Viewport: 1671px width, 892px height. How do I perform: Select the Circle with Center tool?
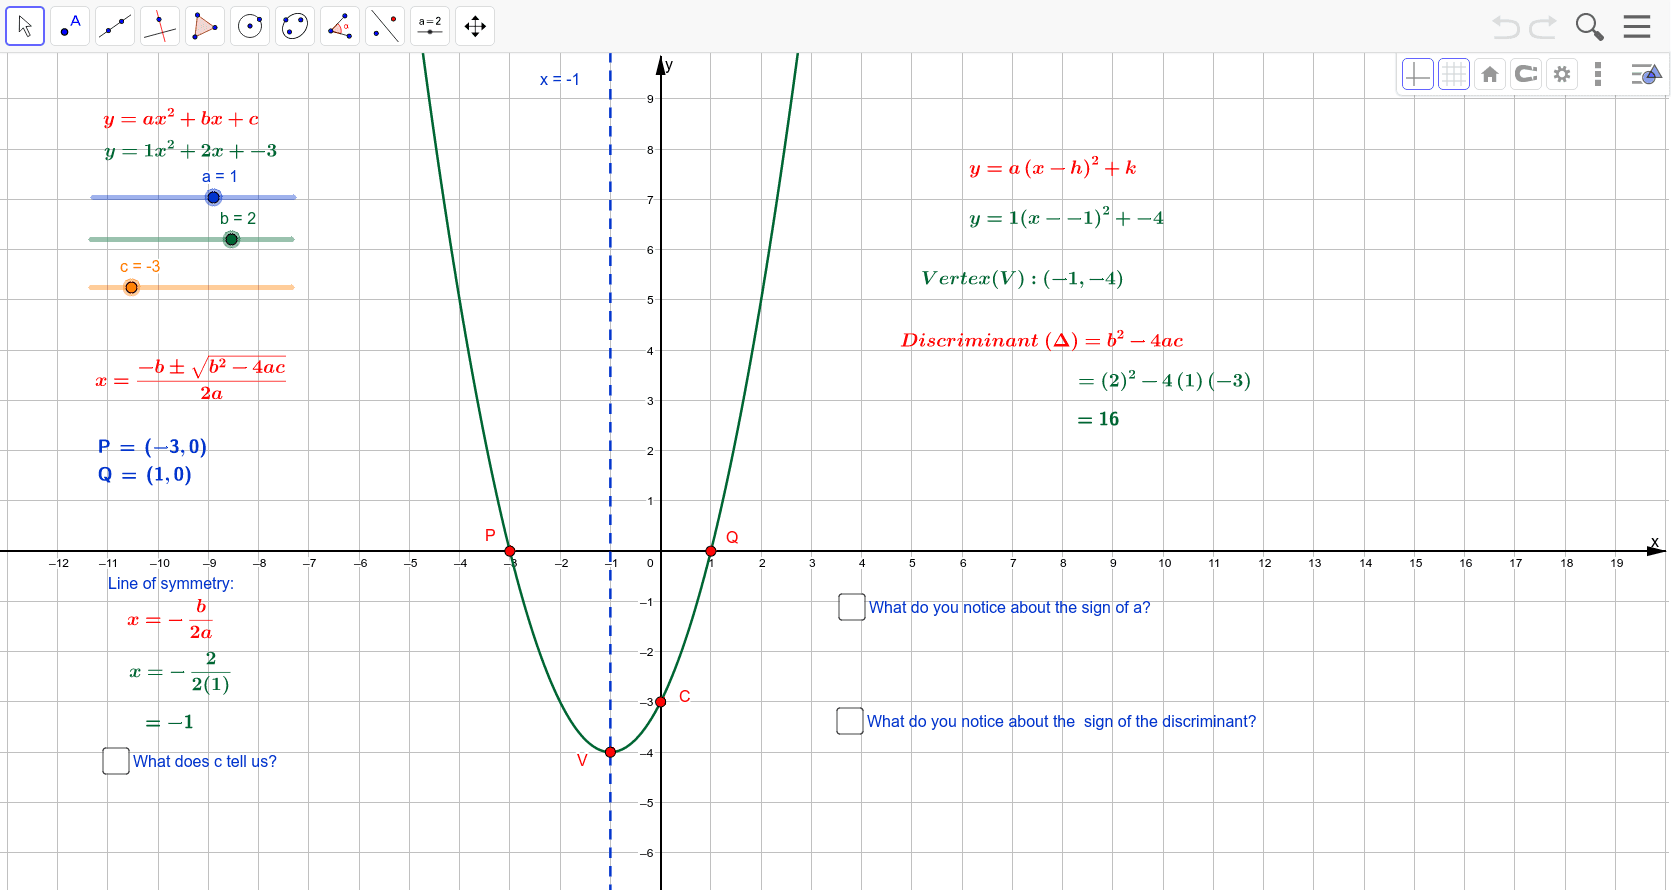(250, 26)
